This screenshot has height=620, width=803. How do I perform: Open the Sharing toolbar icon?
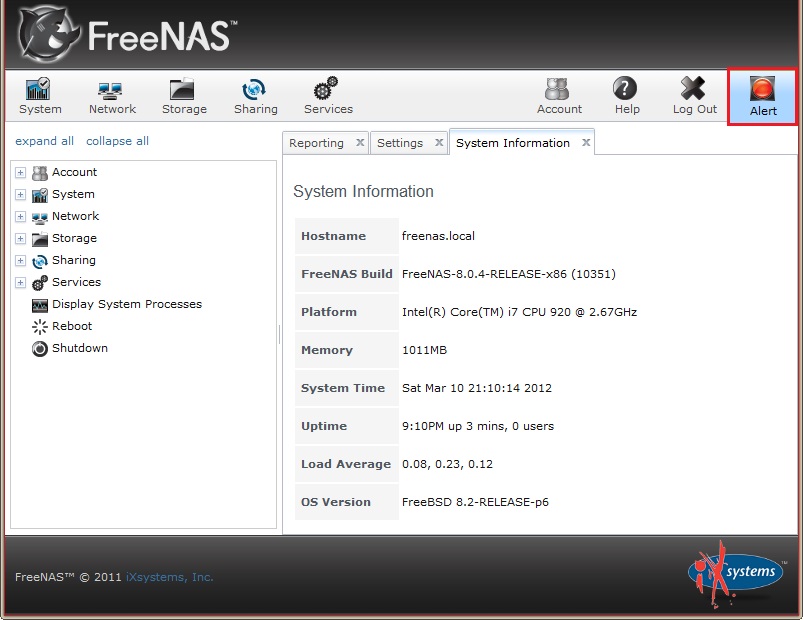(253, 90)
